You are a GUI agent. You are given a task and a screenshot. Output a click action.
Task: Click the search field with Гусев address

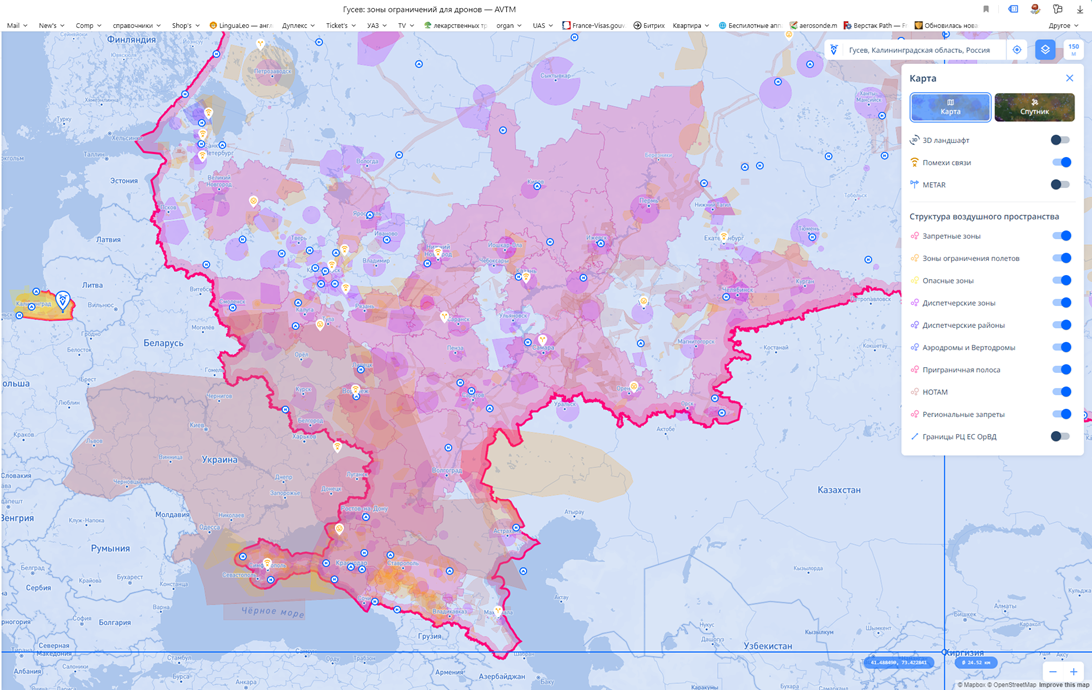(921, 50)
